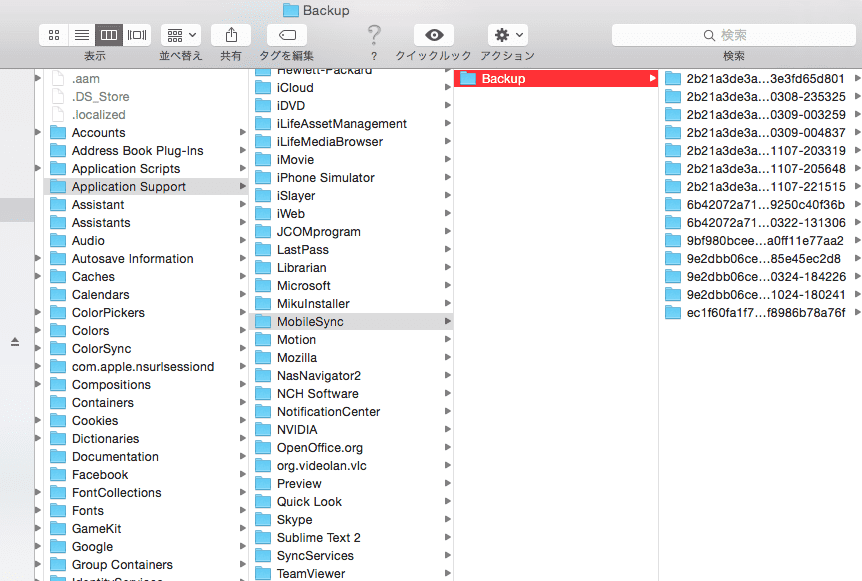The image size is (862, 581).
Task: Select the iWeb folder
Action: (351, 213)
